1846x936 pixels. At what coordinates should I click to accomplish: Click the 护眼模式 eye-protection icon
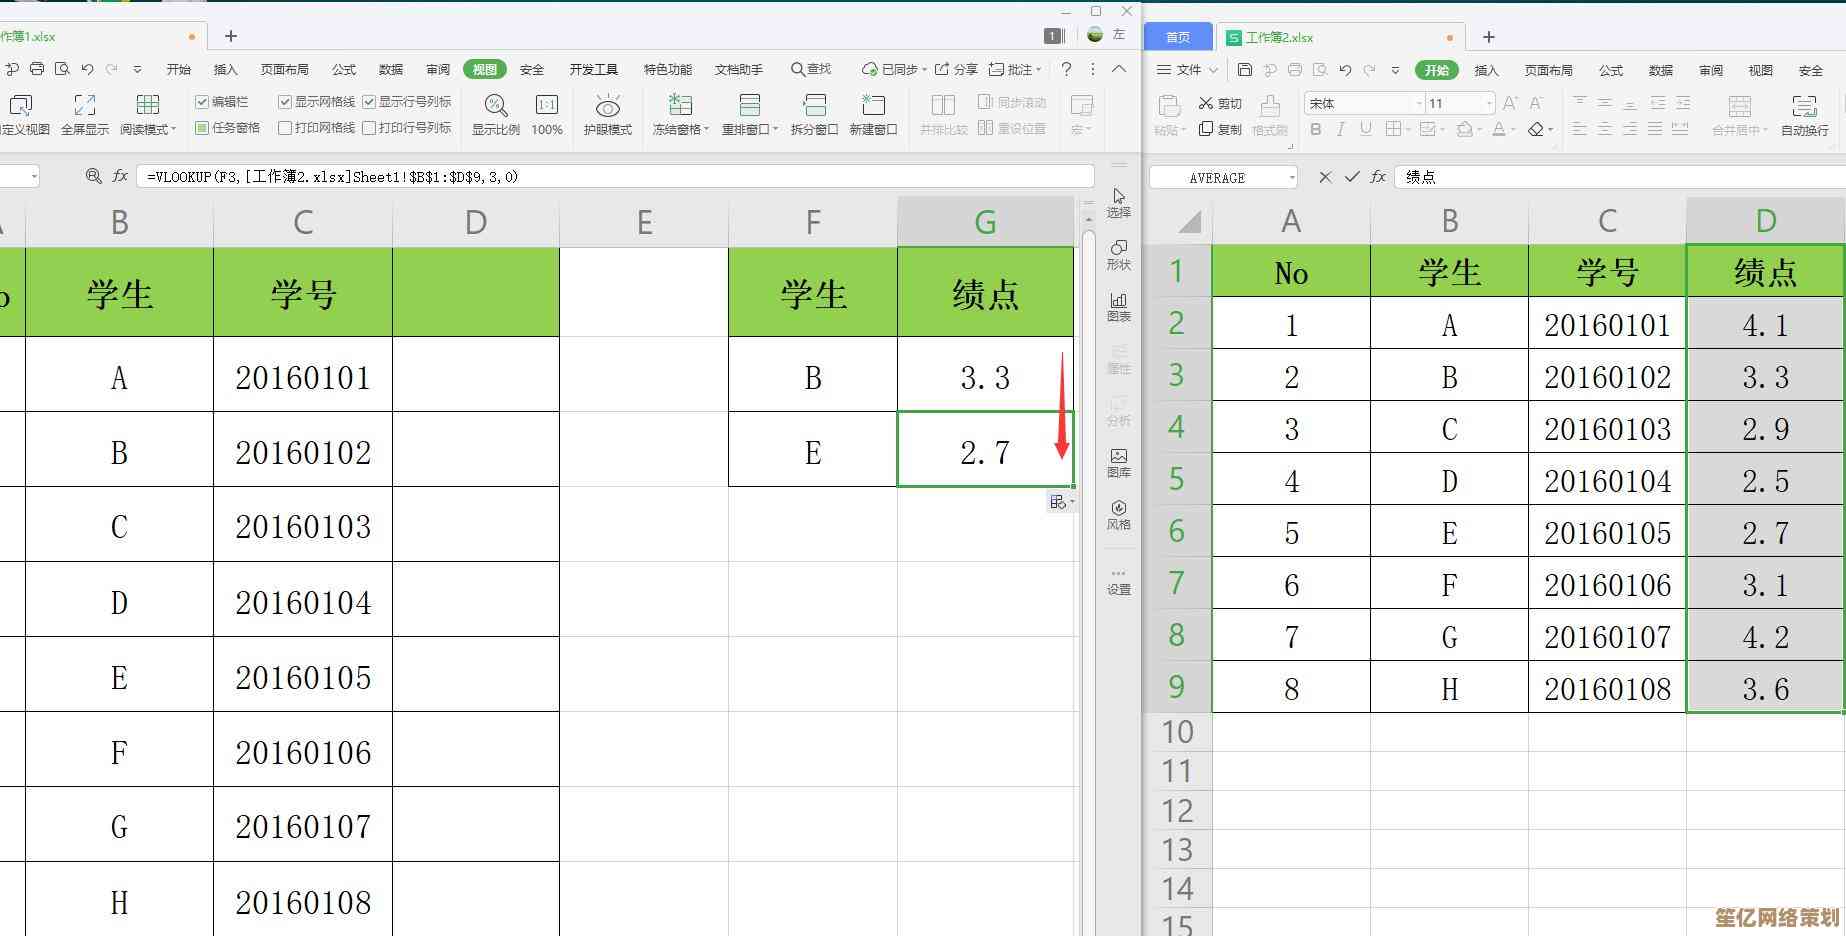click(x=607, y=106)
